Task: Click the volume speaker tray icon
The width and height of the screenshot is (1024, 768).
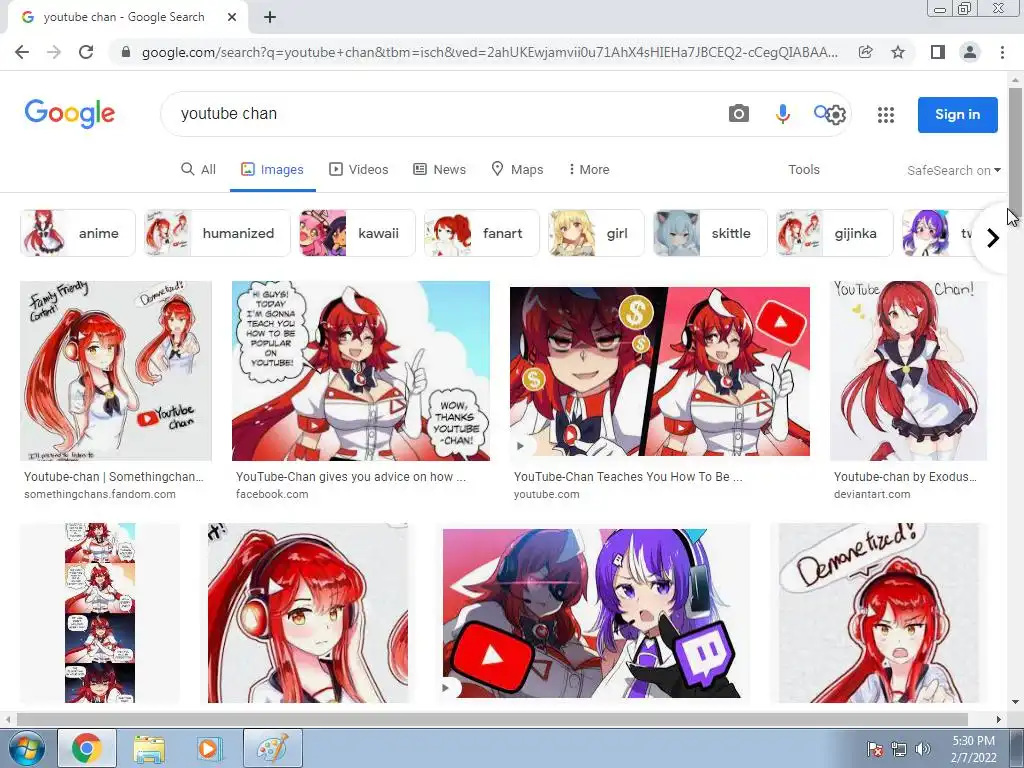Action: tap(923, 749)
